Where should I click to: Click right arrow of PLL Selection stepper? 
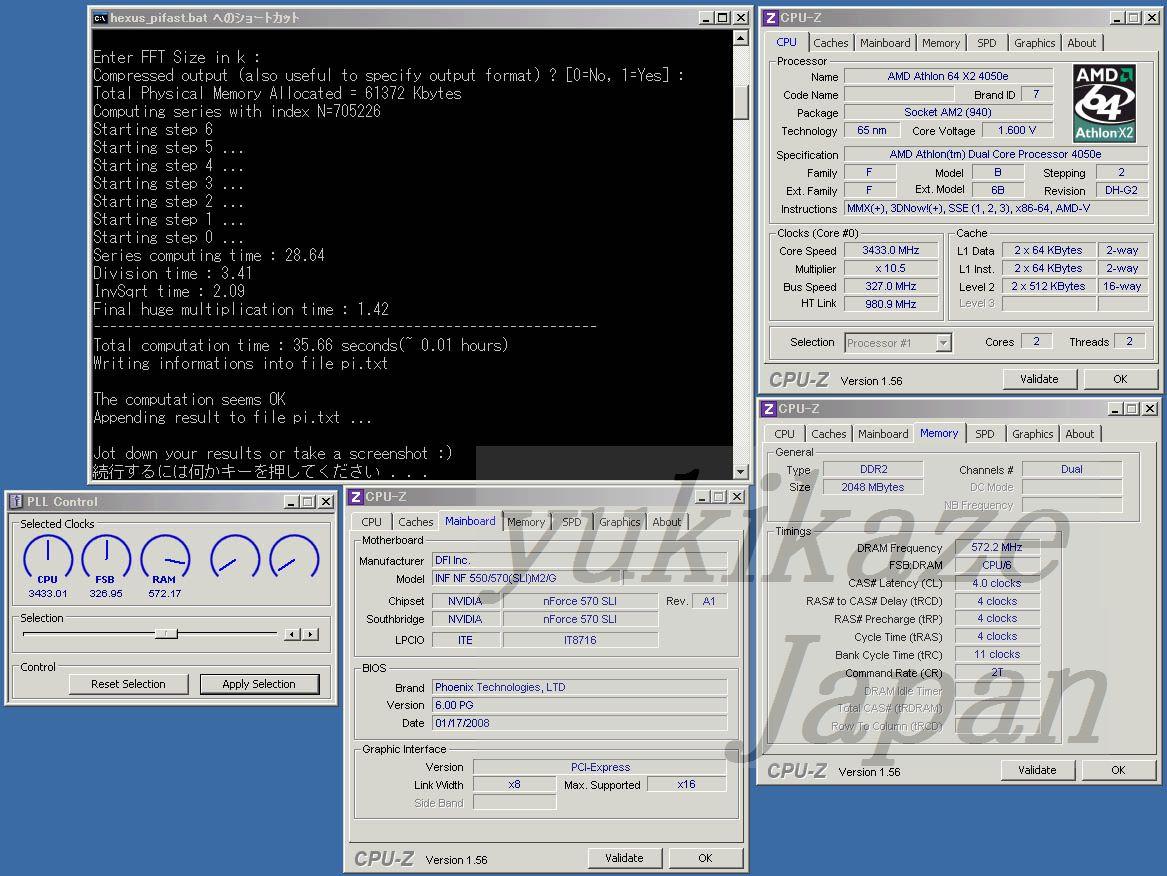point(311,634)
